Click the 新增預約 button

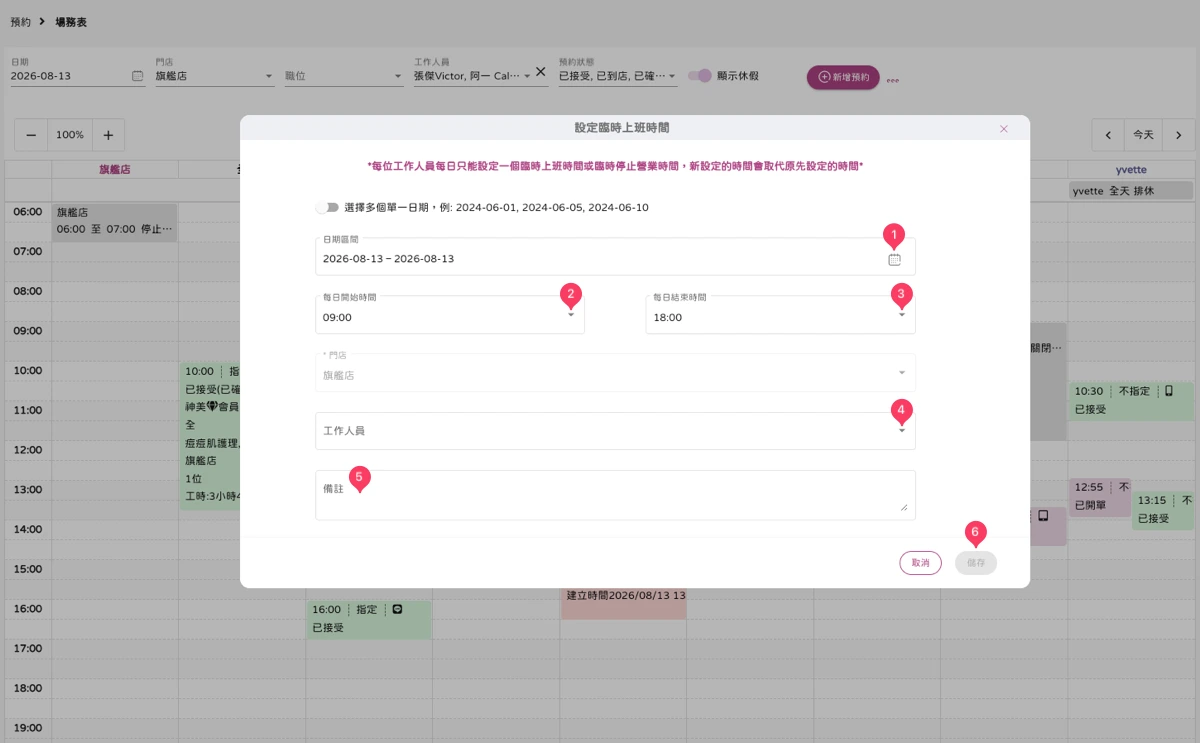click(x=843, y=77)
